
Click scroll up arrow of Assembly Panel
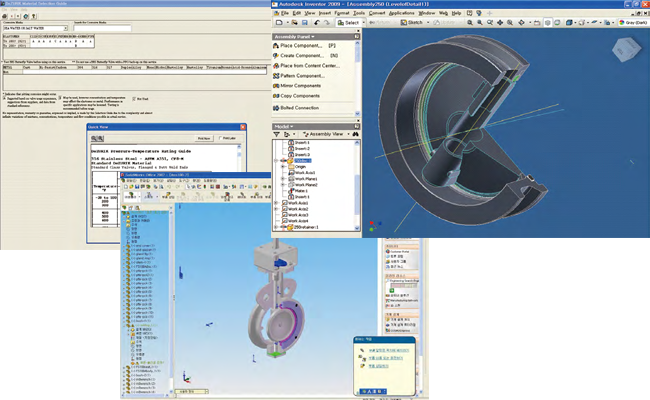(357, 43)
